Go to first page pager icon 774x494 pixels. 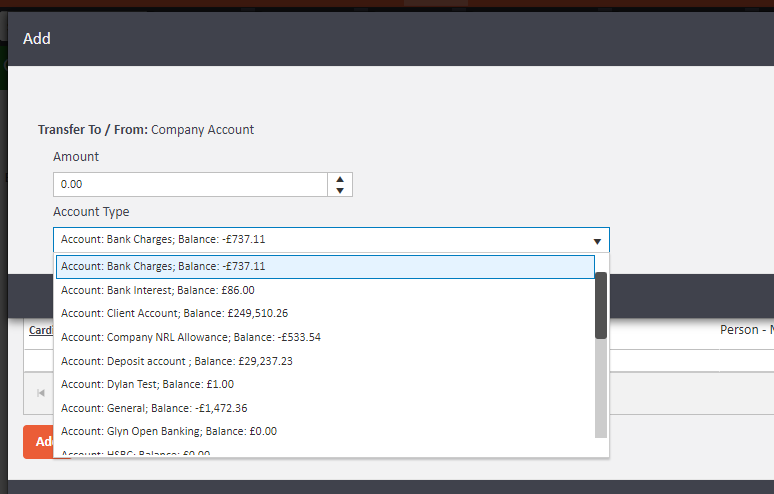pyautogui.click(x=41, y=393)
